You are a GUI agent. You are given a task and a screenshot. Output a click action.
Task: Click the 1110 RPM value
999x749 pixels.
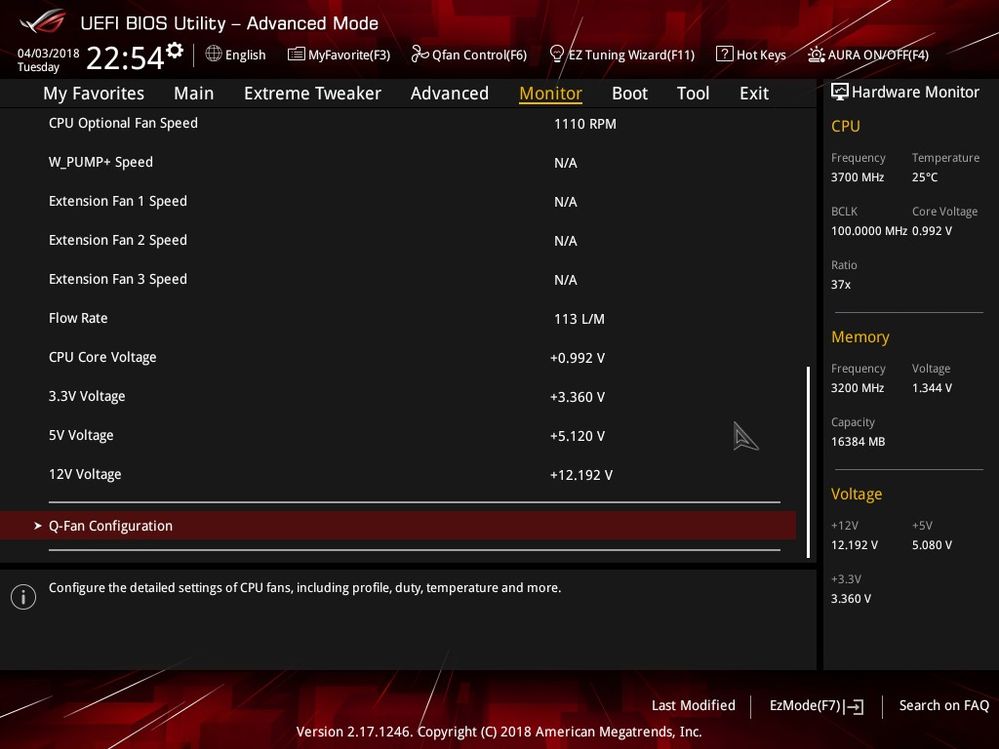(585, 124)
